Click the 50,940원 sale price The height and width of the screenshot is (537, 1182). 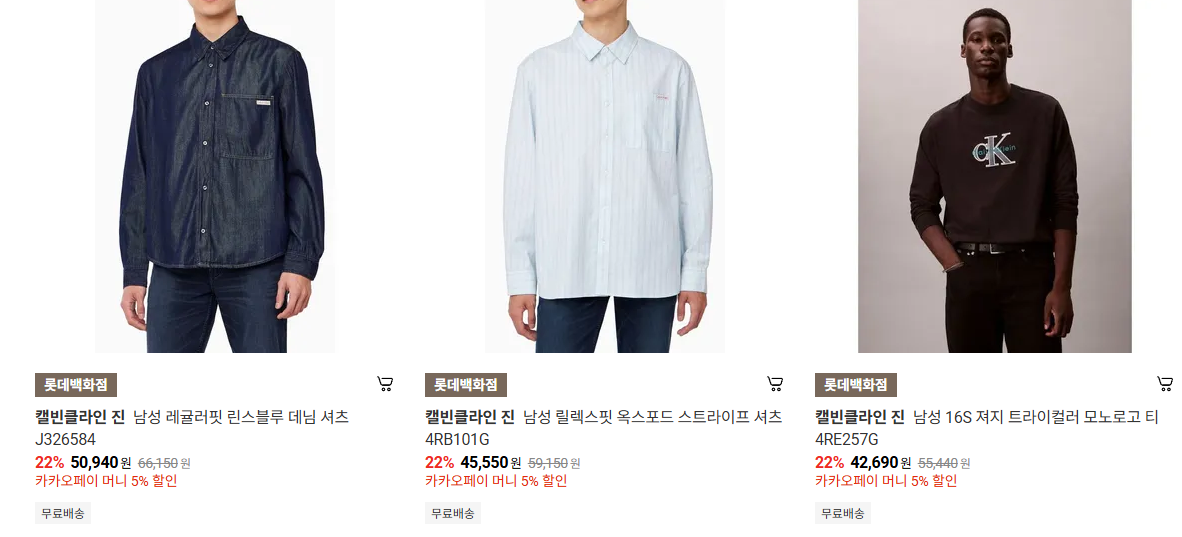tap(100, 462)
